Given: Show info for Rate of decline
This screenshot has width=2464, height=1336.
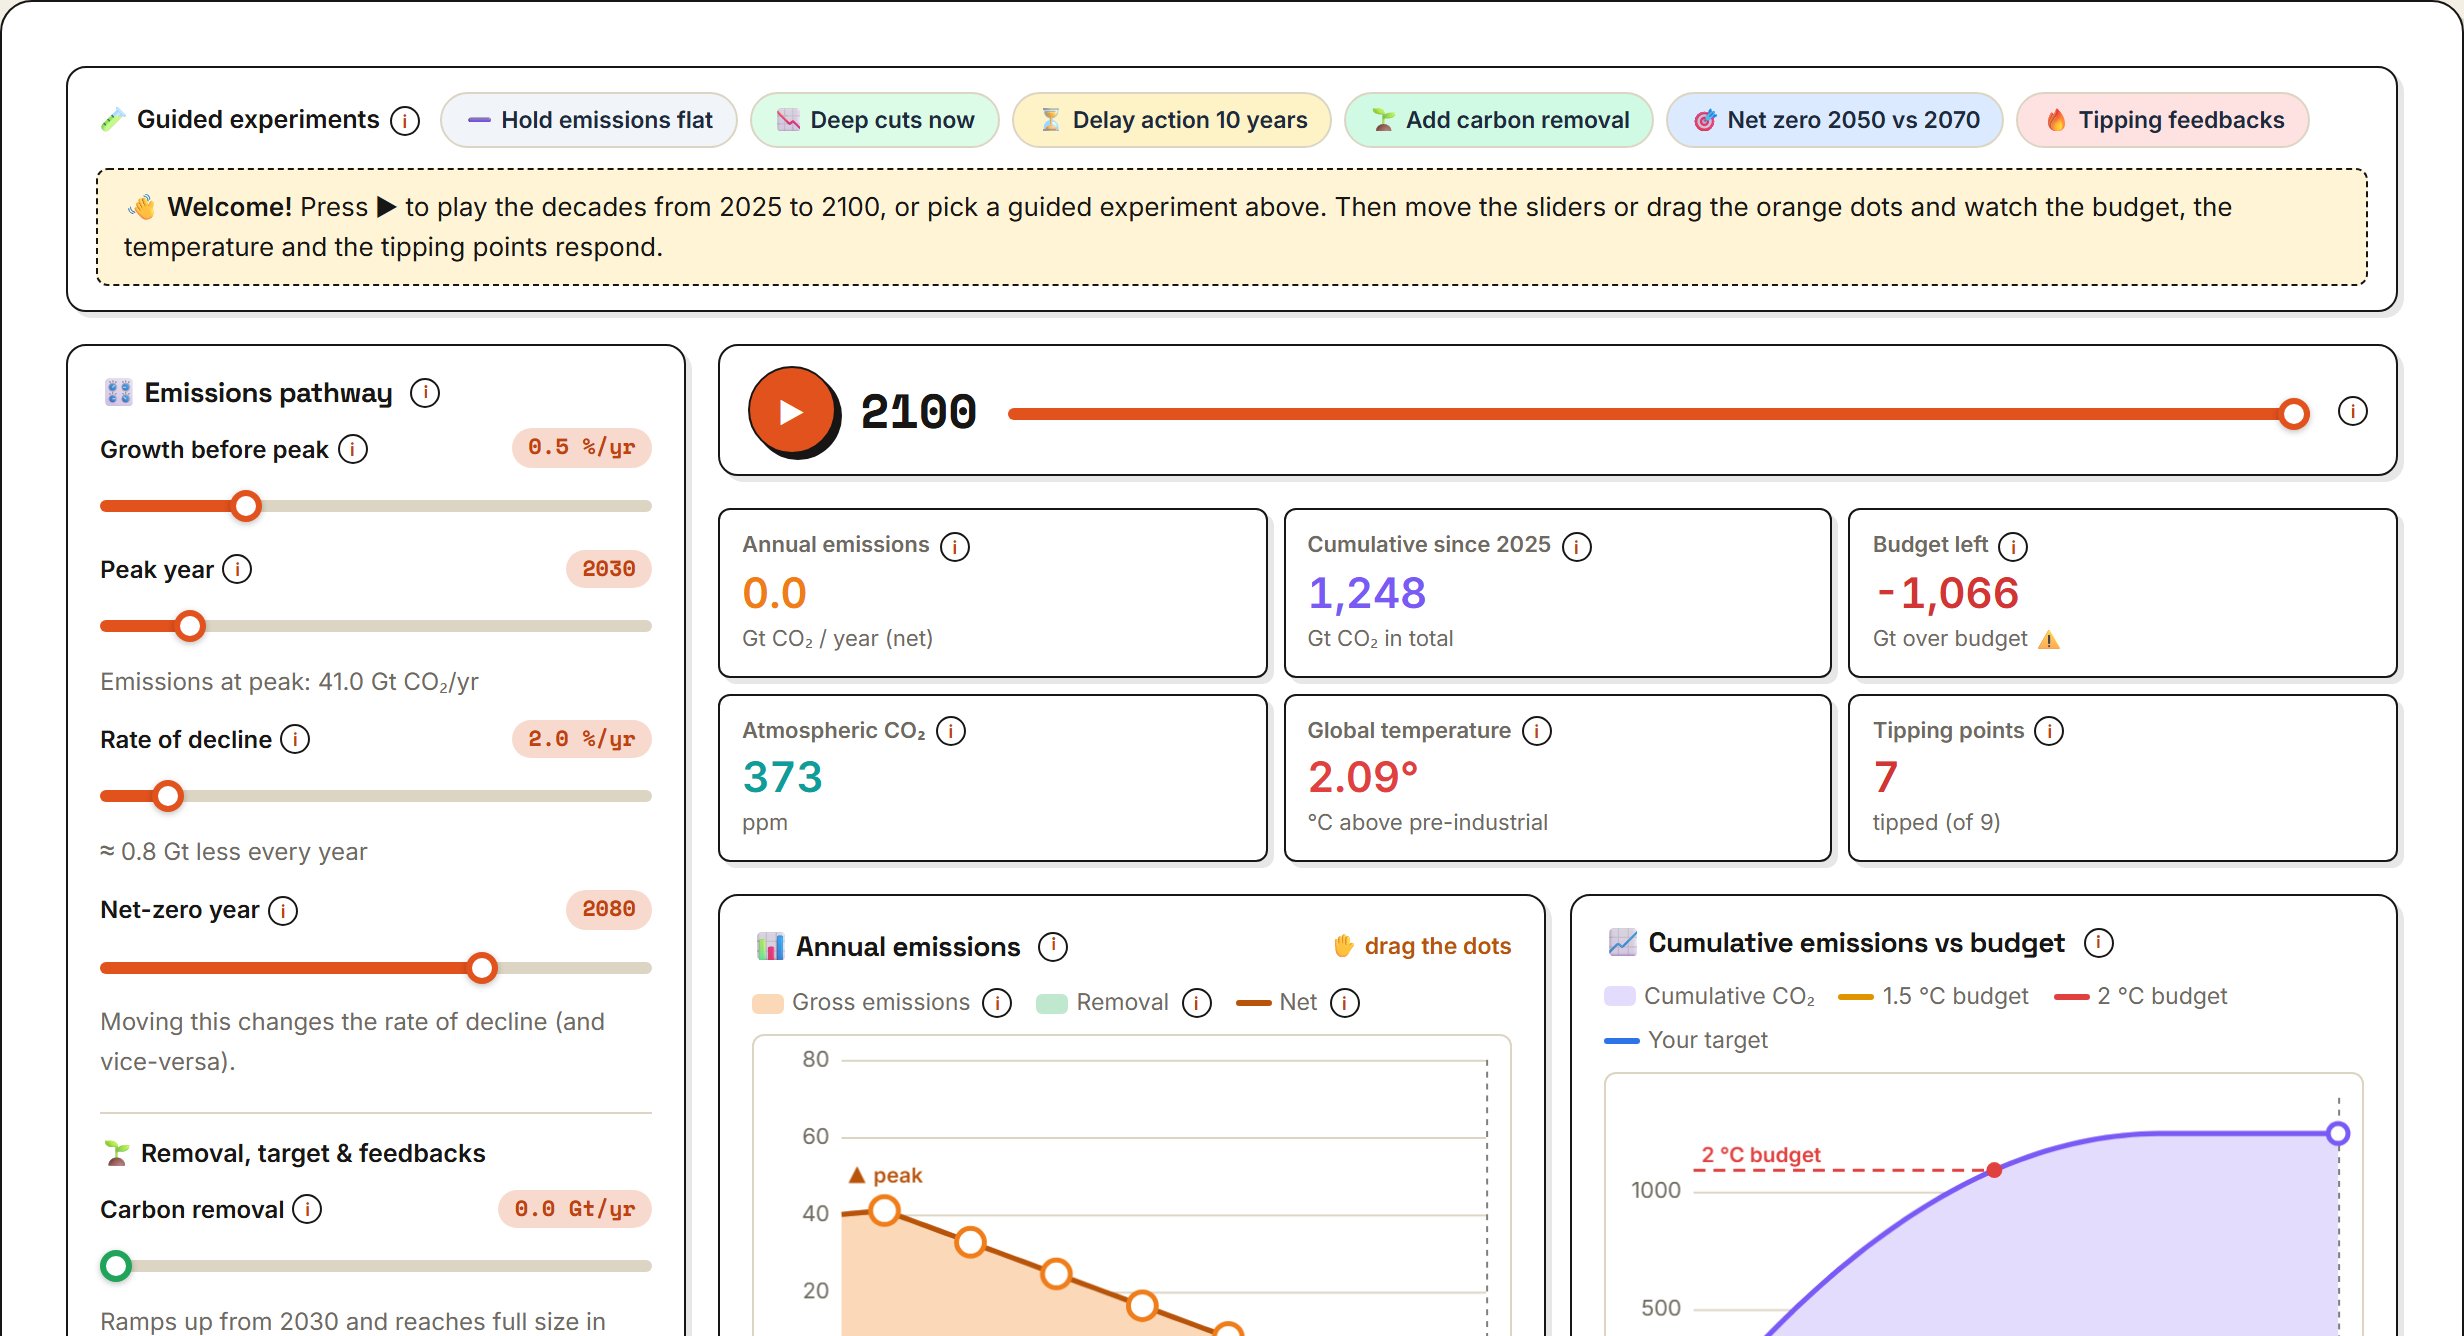Looking at the screenshot, I should pyautogui.click(x=295, y=739).
